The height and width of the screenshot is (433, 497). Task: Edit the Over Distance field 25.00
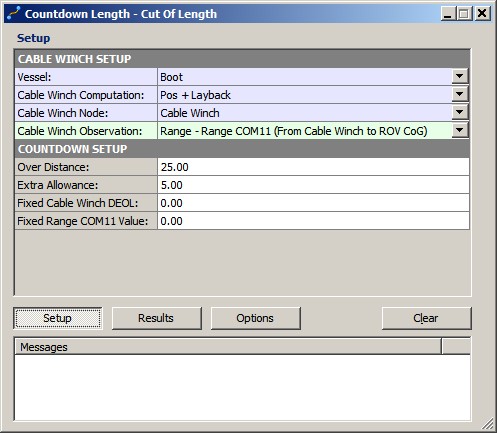313,167
